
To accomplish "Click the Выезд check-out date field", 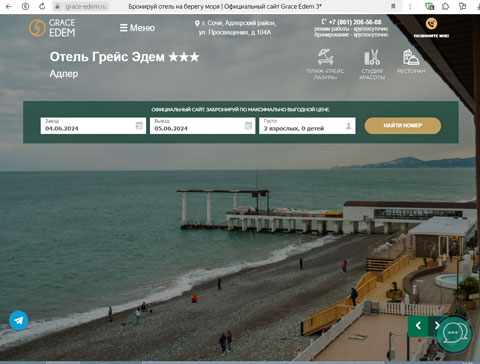I will pos(203,126).
